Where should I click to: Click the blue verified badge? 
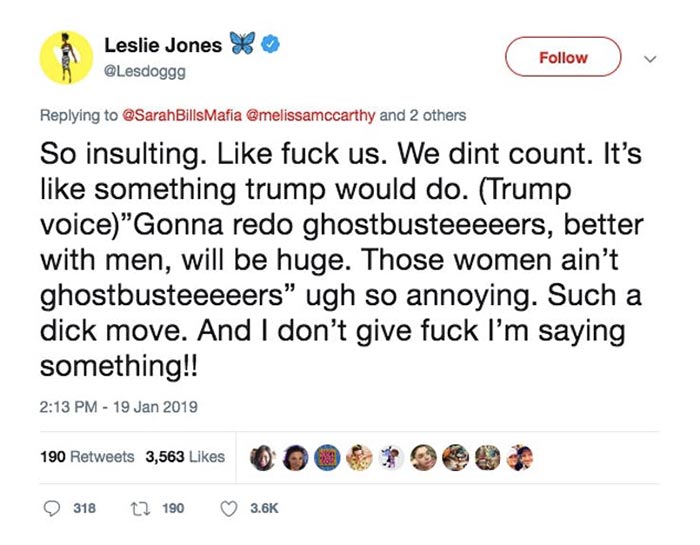[x=268, y=46]
